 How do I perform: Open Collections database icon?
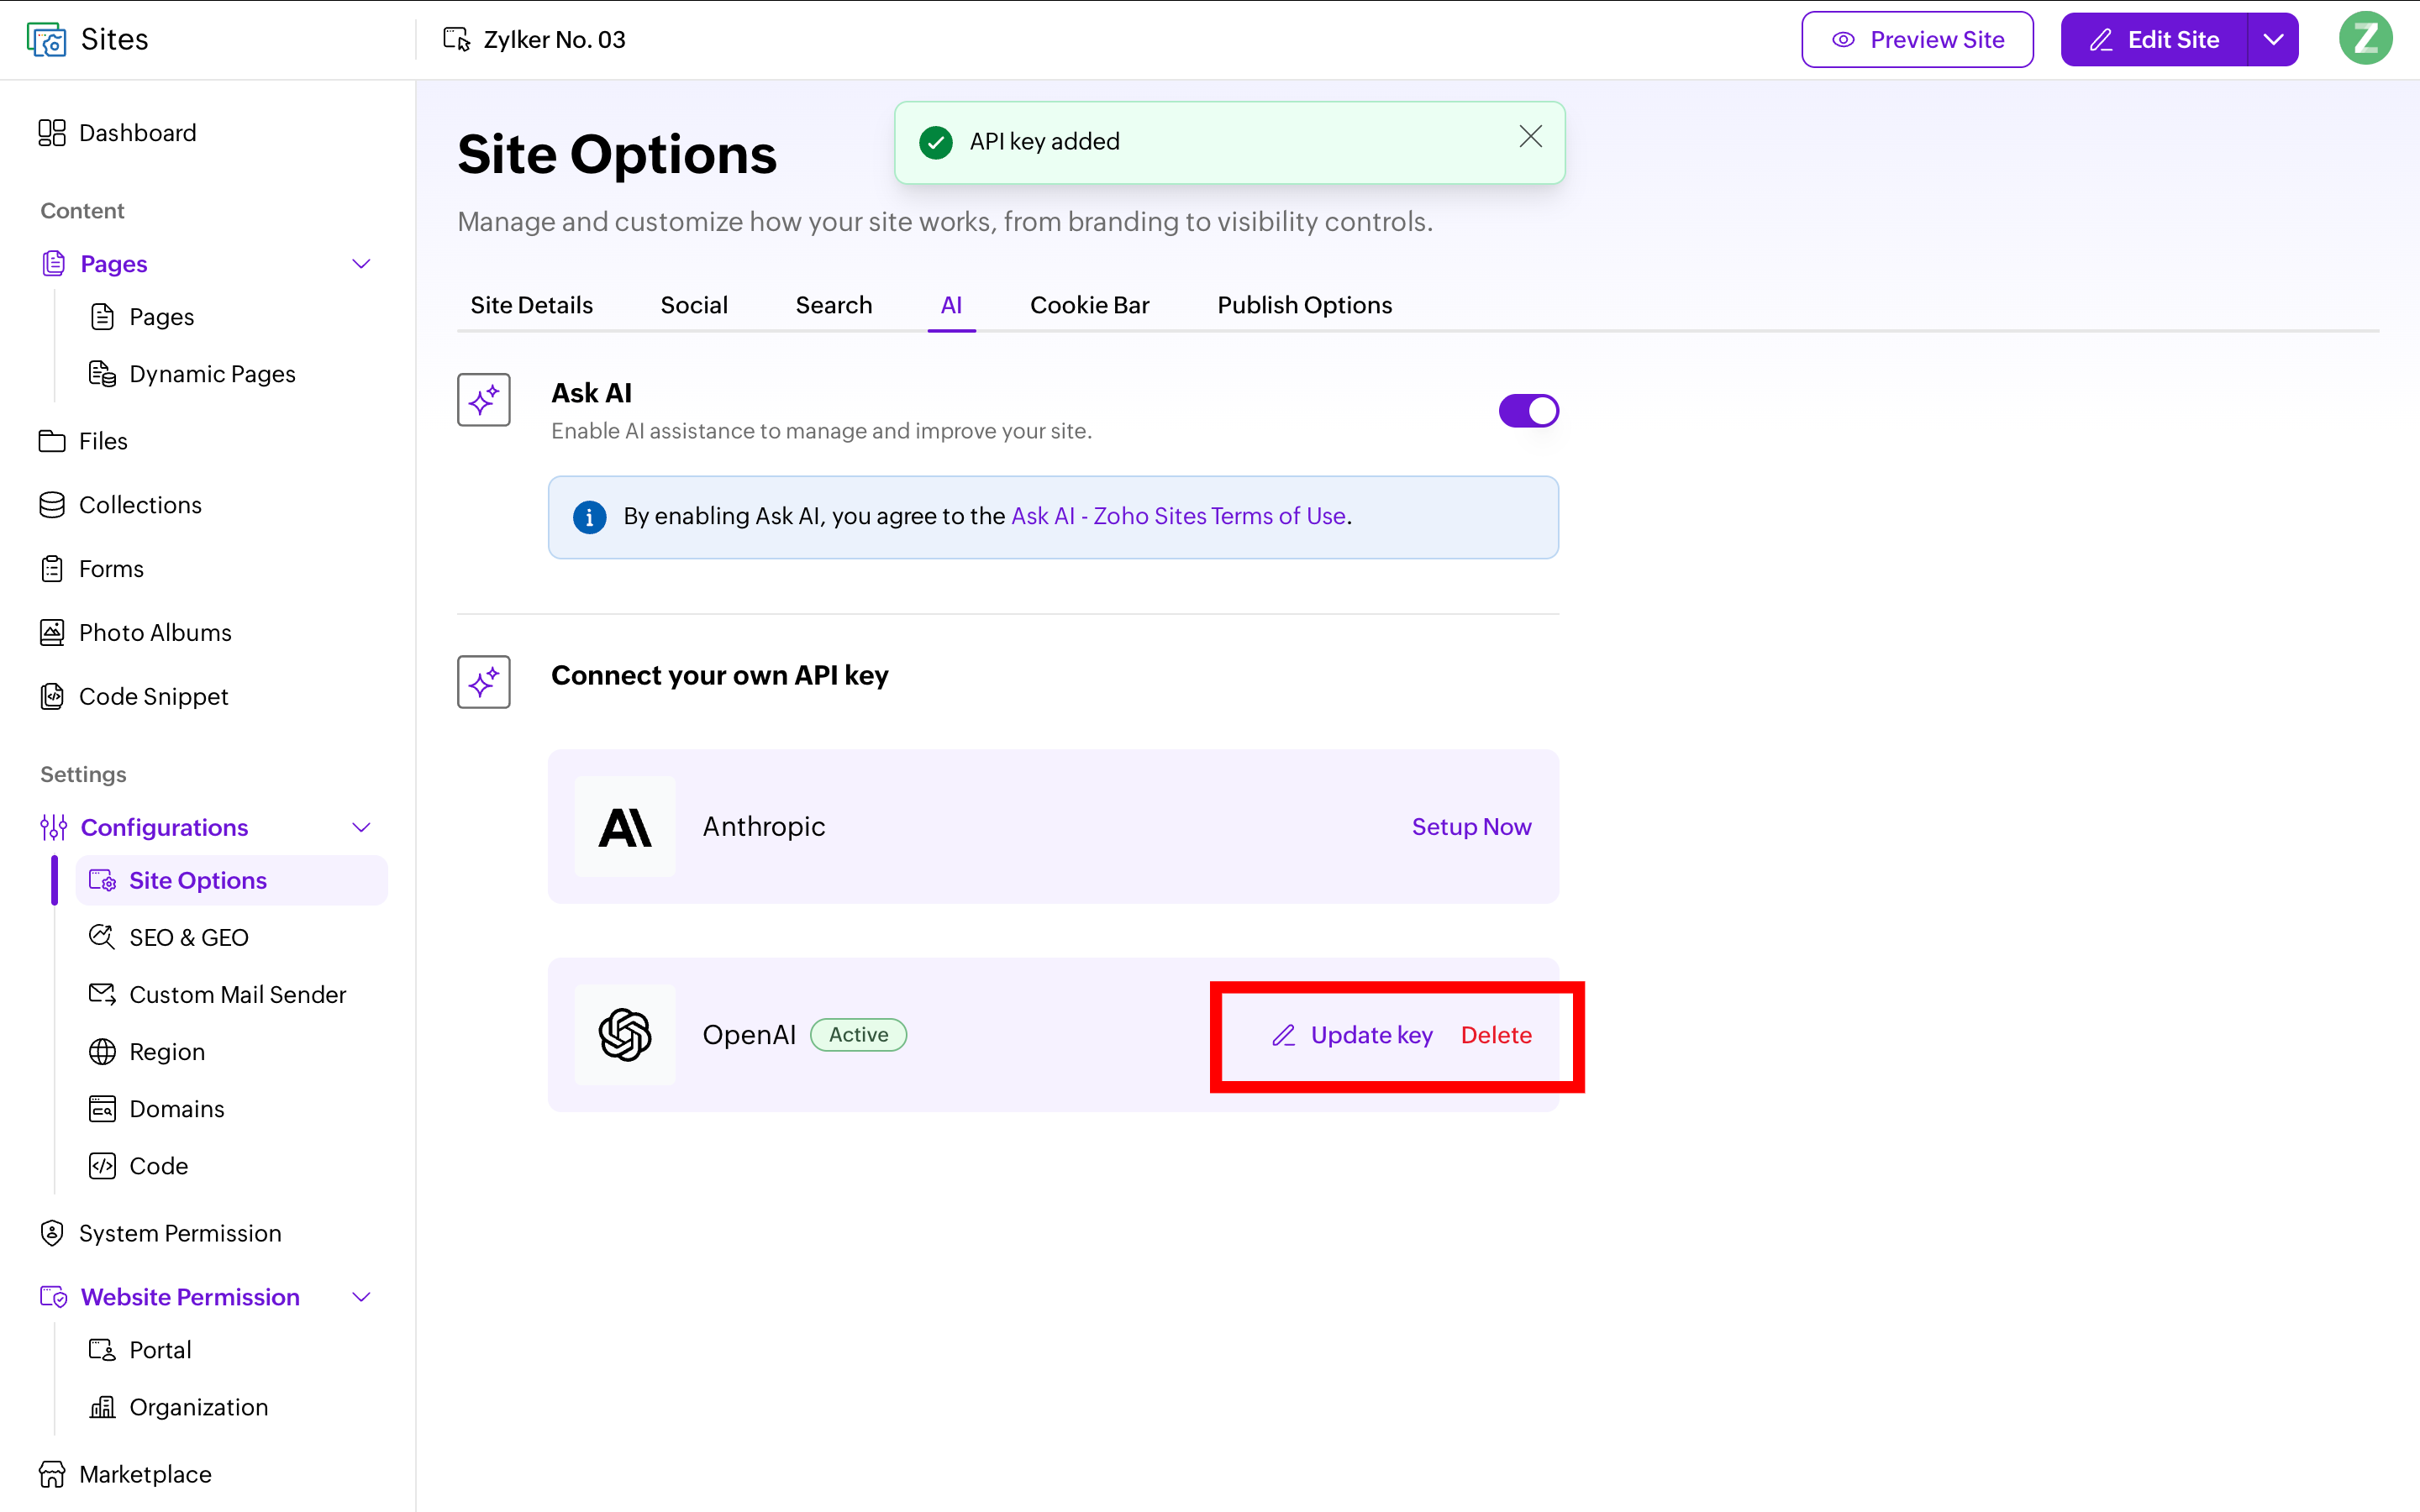52,505
